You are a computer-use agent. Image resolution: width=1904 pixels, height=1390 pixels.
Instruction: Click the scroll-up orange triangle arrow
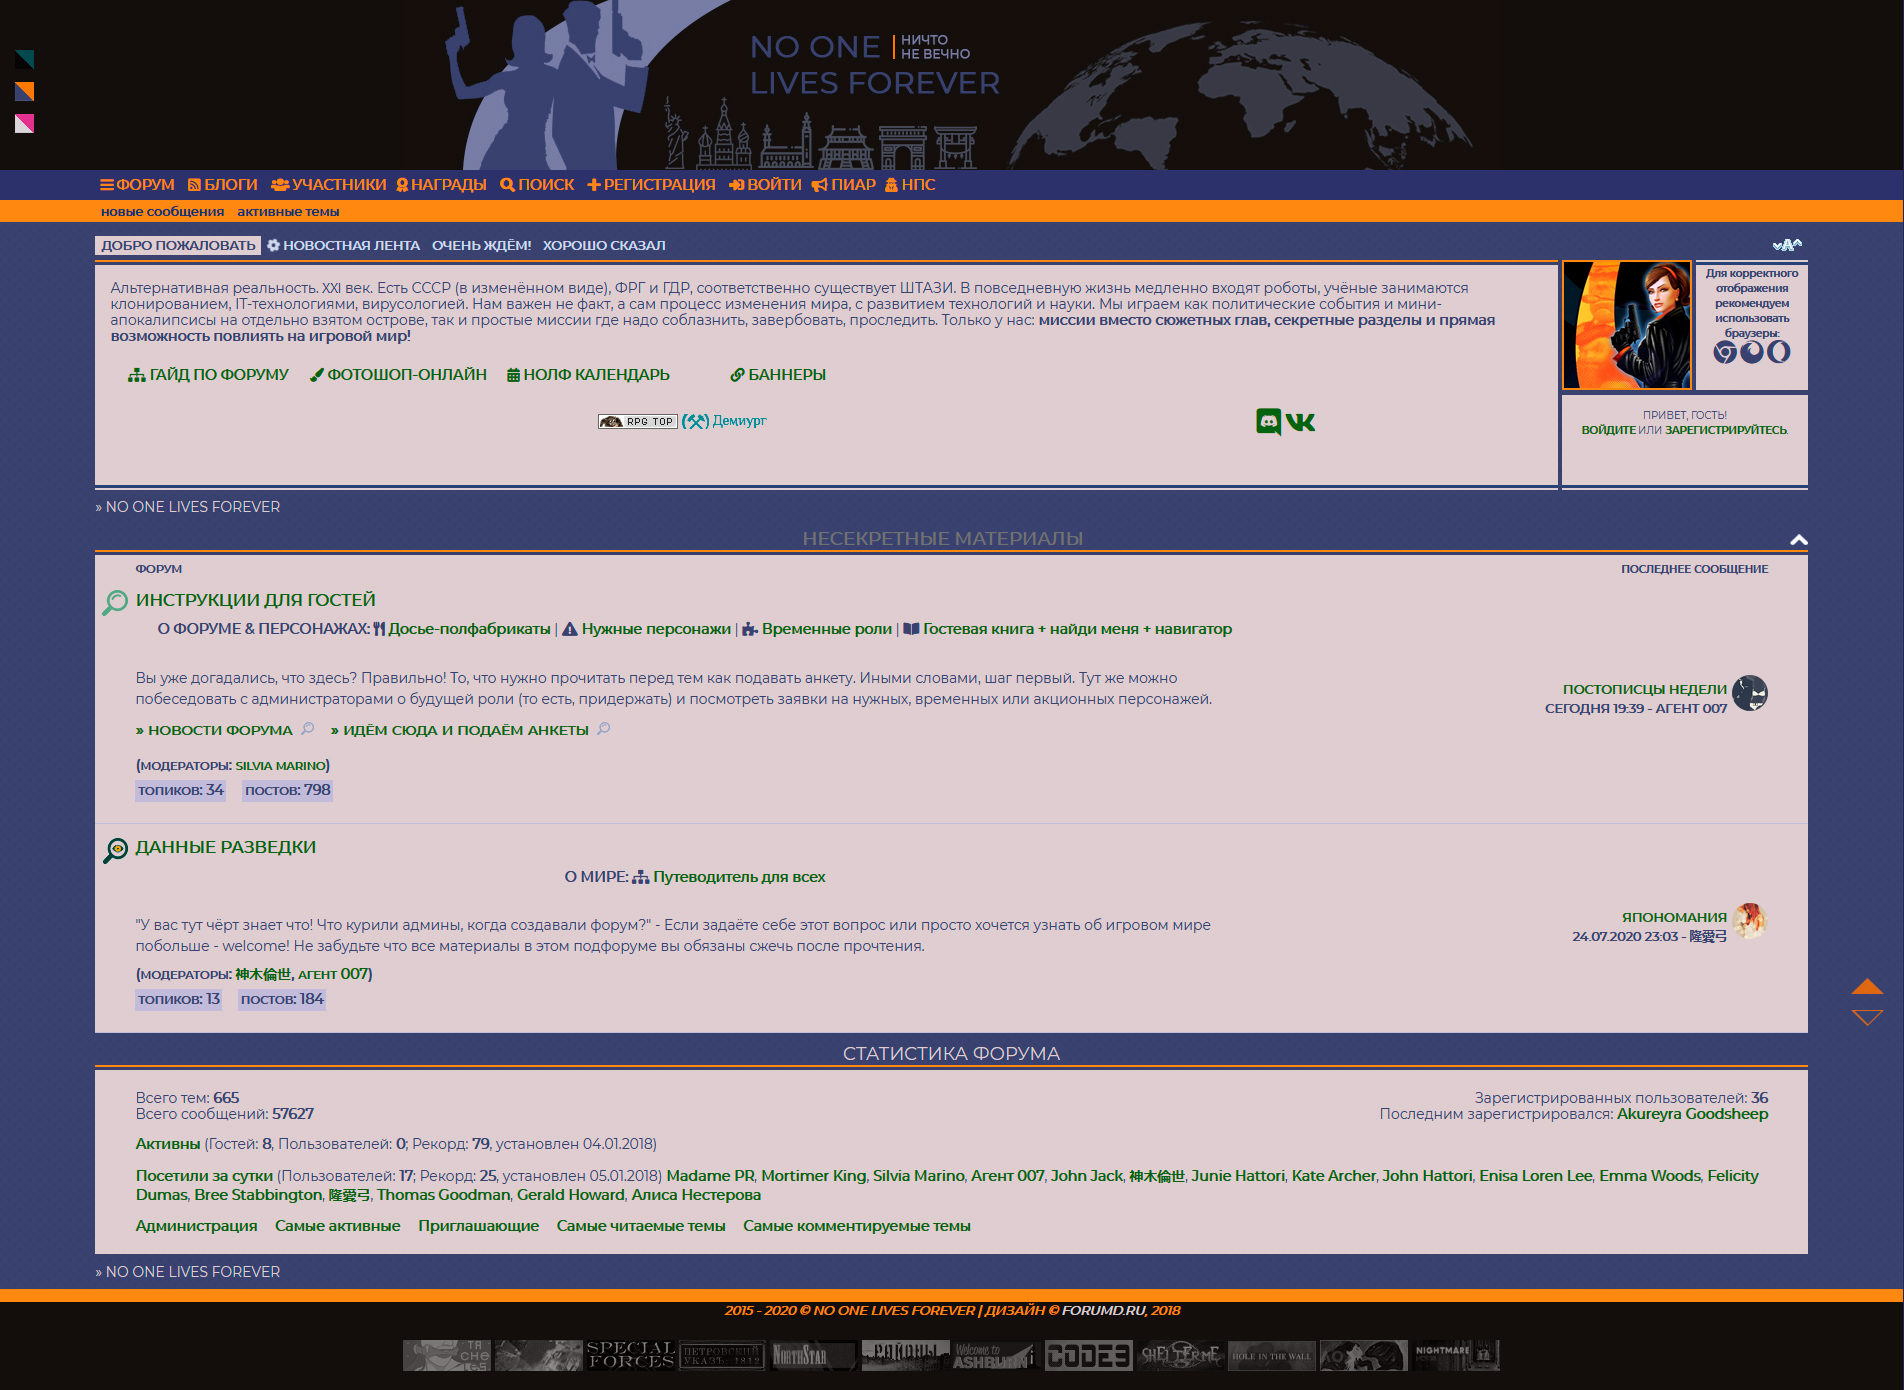[x=1866, y=987]
